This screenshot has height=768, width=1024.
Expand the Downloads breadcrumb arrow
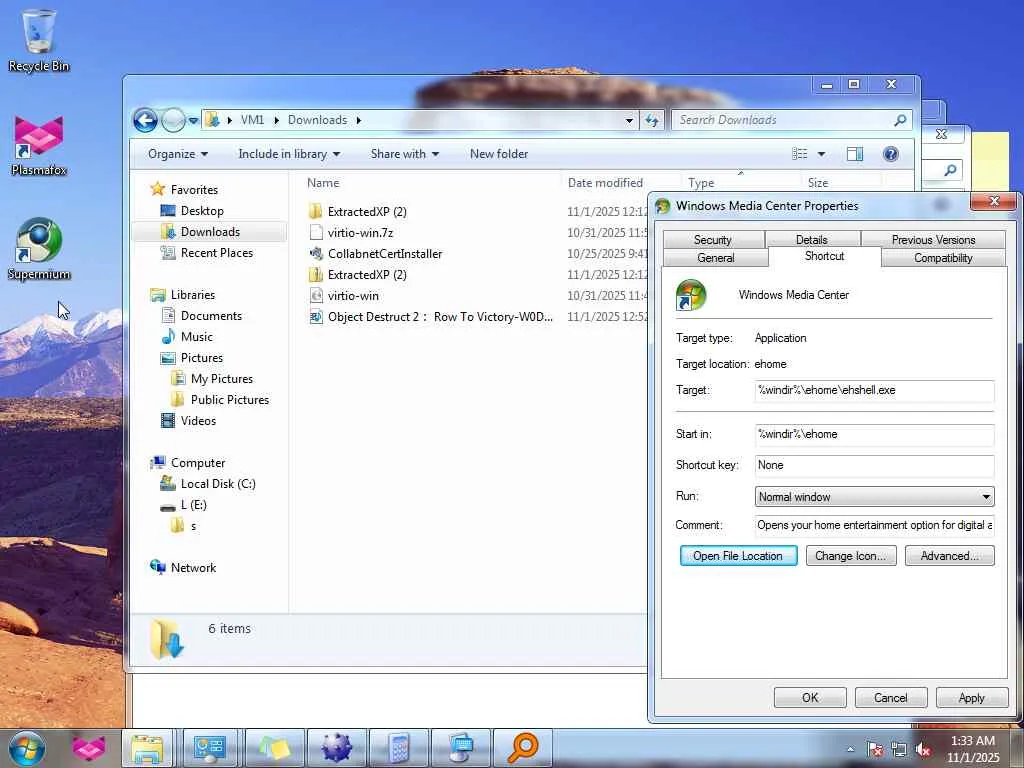pos(359,120)
